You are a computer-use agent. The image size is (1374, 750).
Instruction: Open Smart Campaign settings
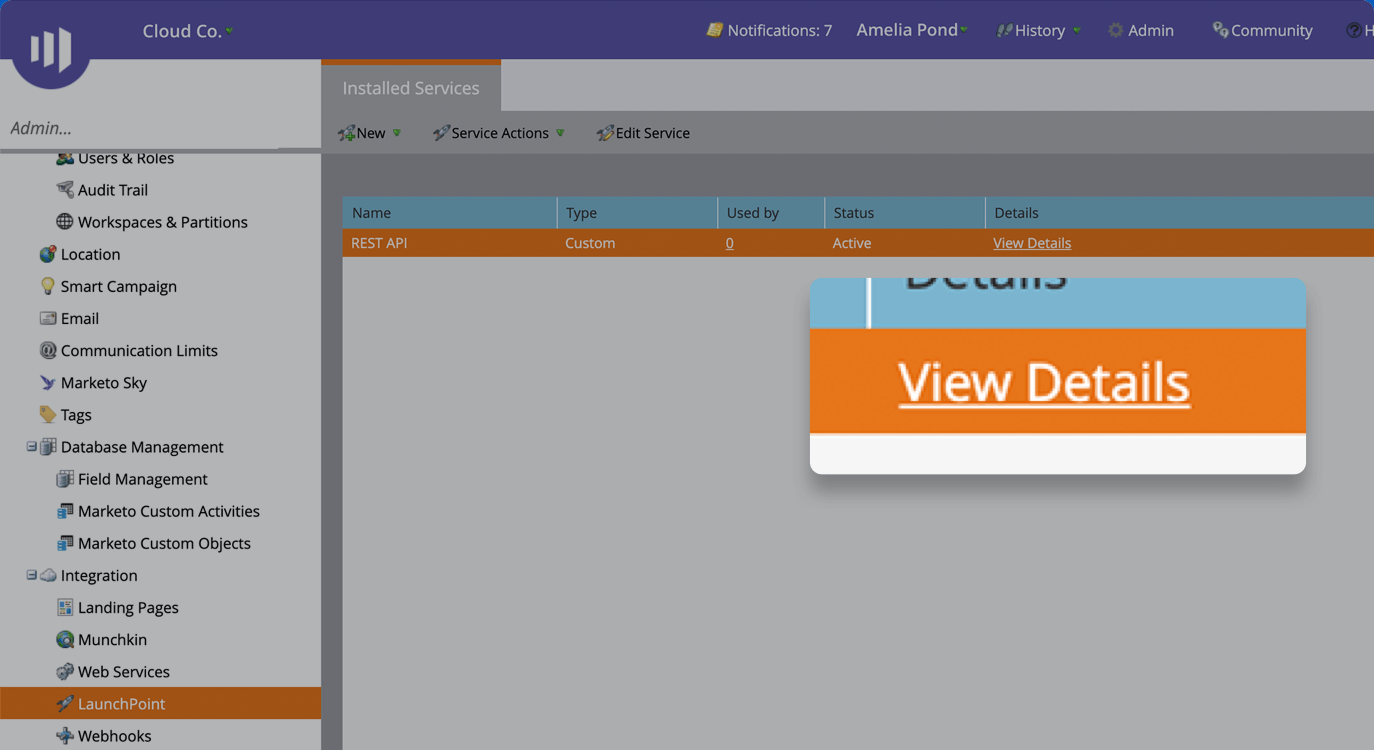pos(118,286)
